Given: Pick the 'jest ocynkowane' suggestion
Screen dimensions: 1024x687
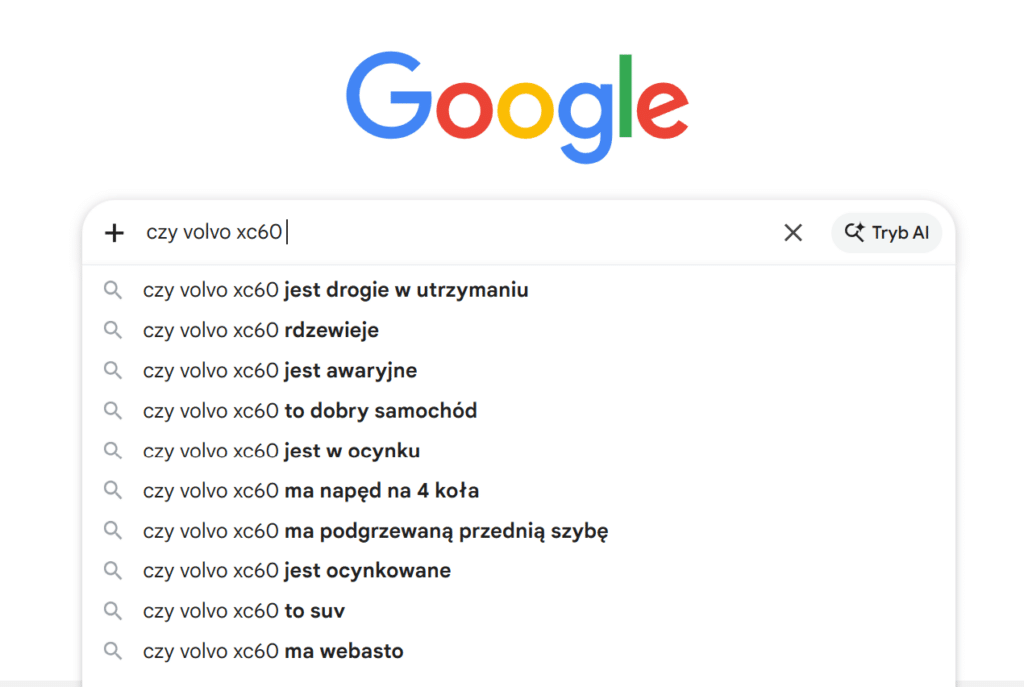Looking at the screenshot, I should pos(297,570).
